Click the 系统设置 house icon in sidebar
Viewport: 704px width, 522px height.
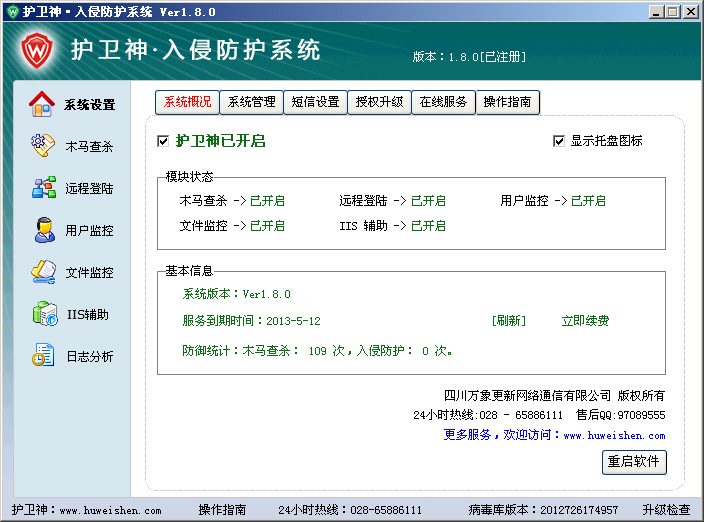(x=42, y=104)
